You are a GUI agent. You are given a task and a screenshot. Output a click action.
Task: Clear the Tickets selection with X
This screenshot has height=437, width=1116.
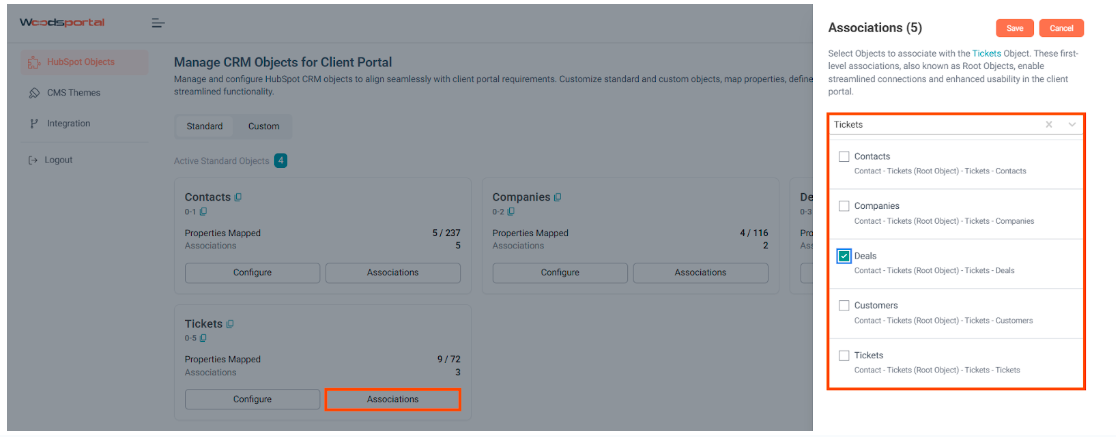(1048, 125)
